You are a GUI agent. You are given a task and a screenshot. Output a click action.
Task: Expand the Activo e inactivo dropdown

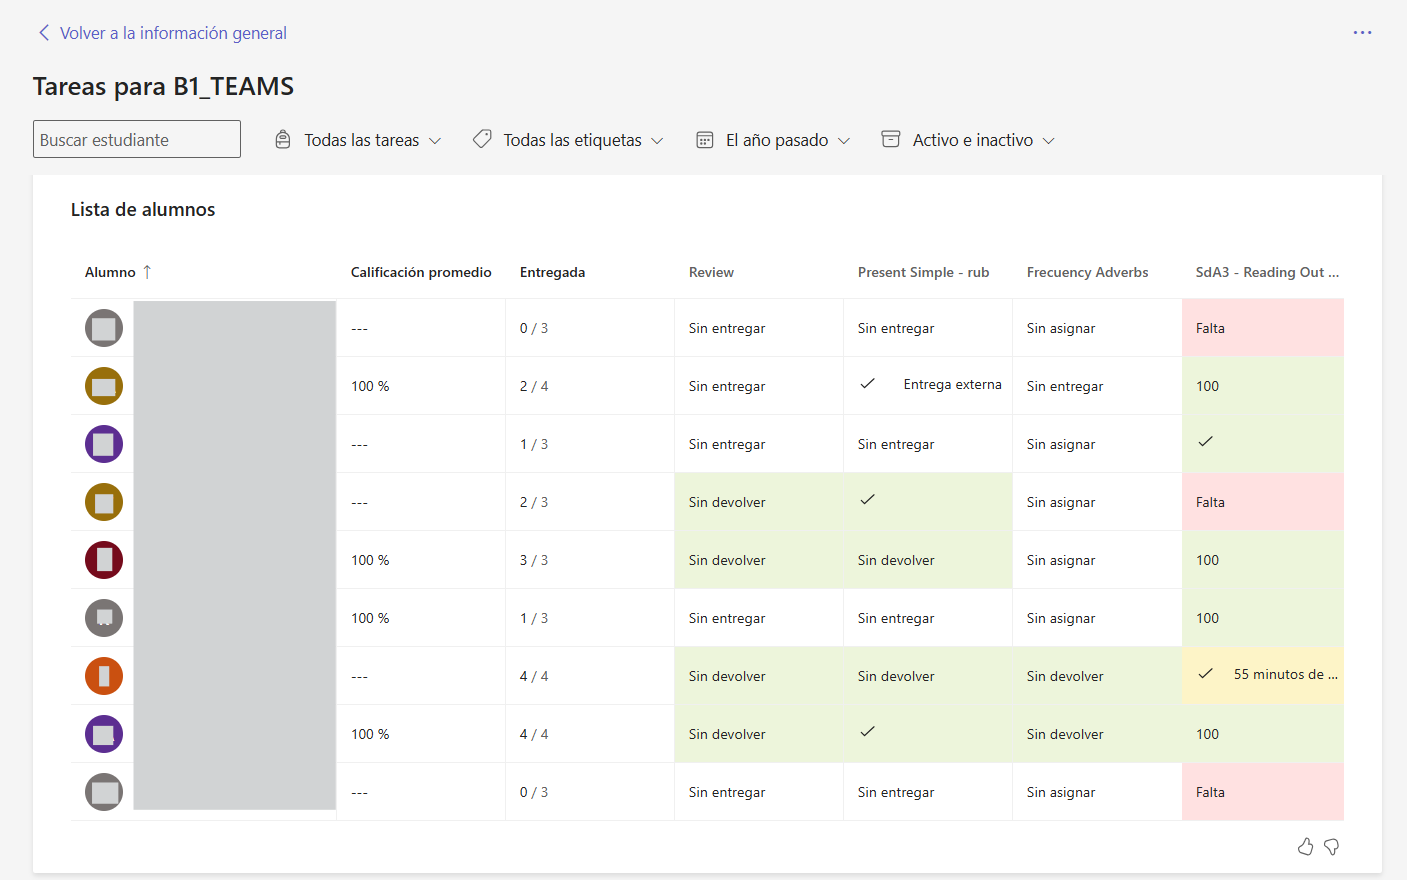click(x=968, y=140)
